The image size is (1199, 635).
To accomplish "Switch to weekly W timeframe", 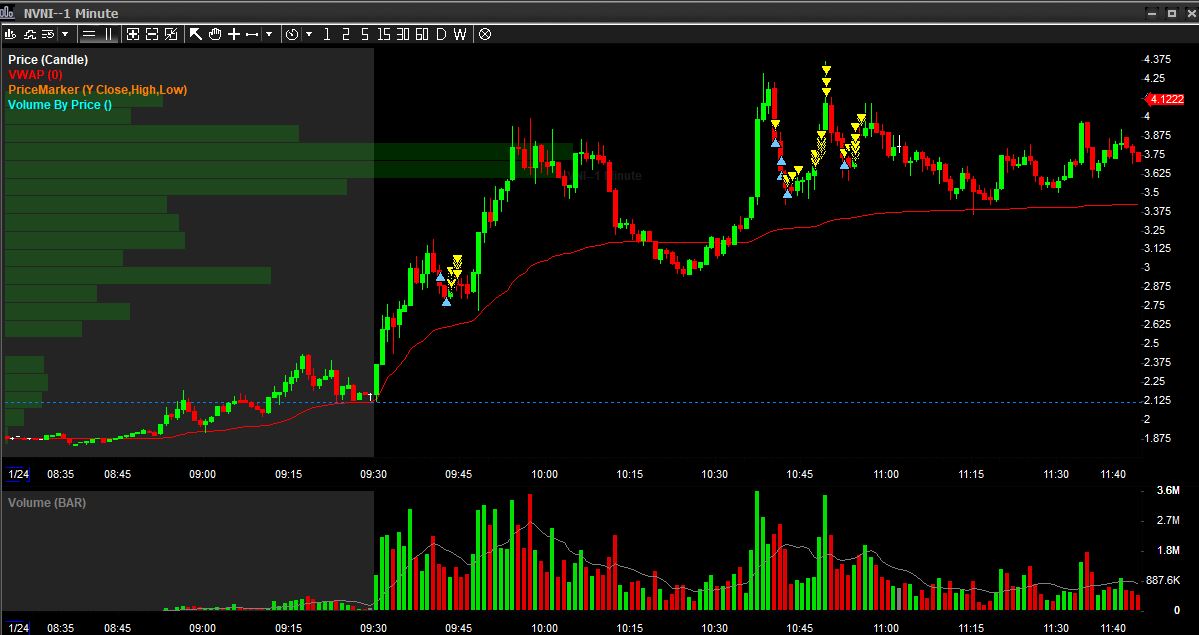I will (460, 34).
